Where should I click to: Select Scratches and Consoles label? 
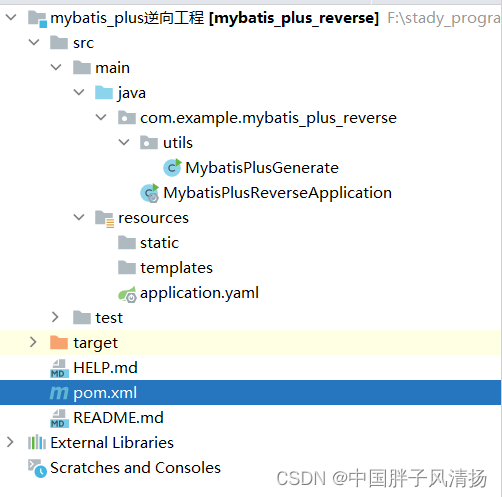(x=135, y=468)
